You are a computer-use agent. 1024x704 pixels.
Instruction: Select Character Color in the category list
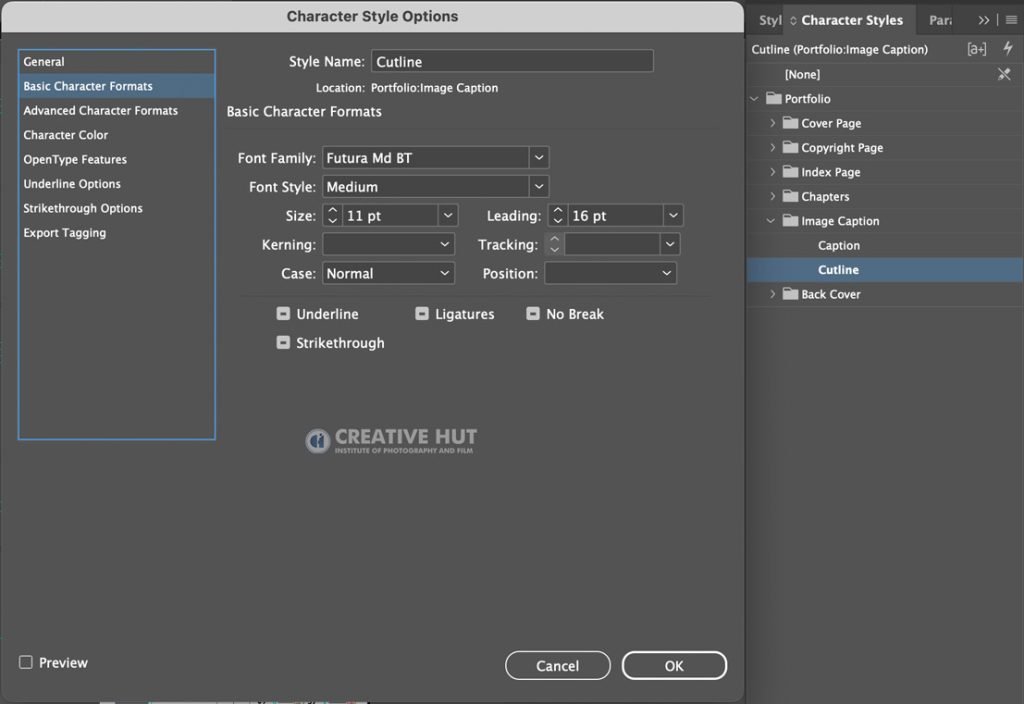tap(66, 135)
